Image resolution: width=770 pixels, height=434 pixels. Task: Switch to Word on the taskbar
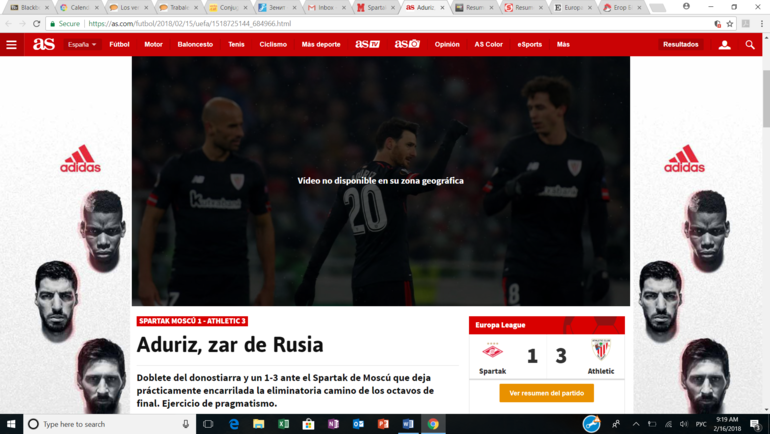click(x=408, y=424)
